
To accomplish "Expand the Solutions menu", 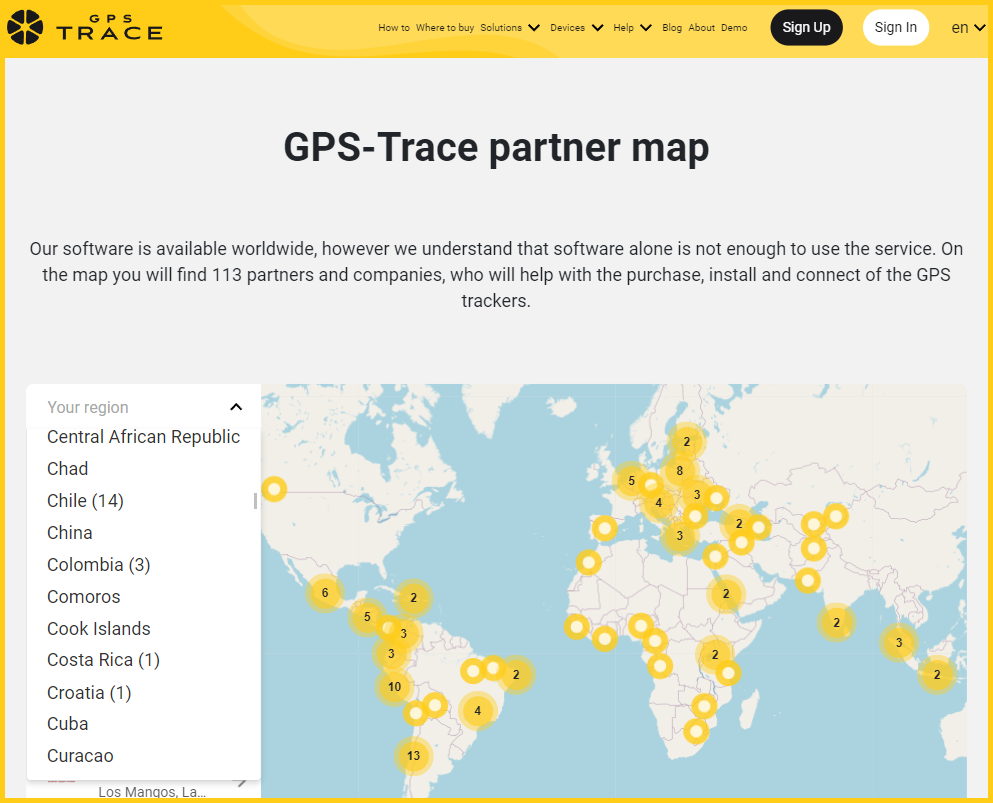I will click(509, 28).
